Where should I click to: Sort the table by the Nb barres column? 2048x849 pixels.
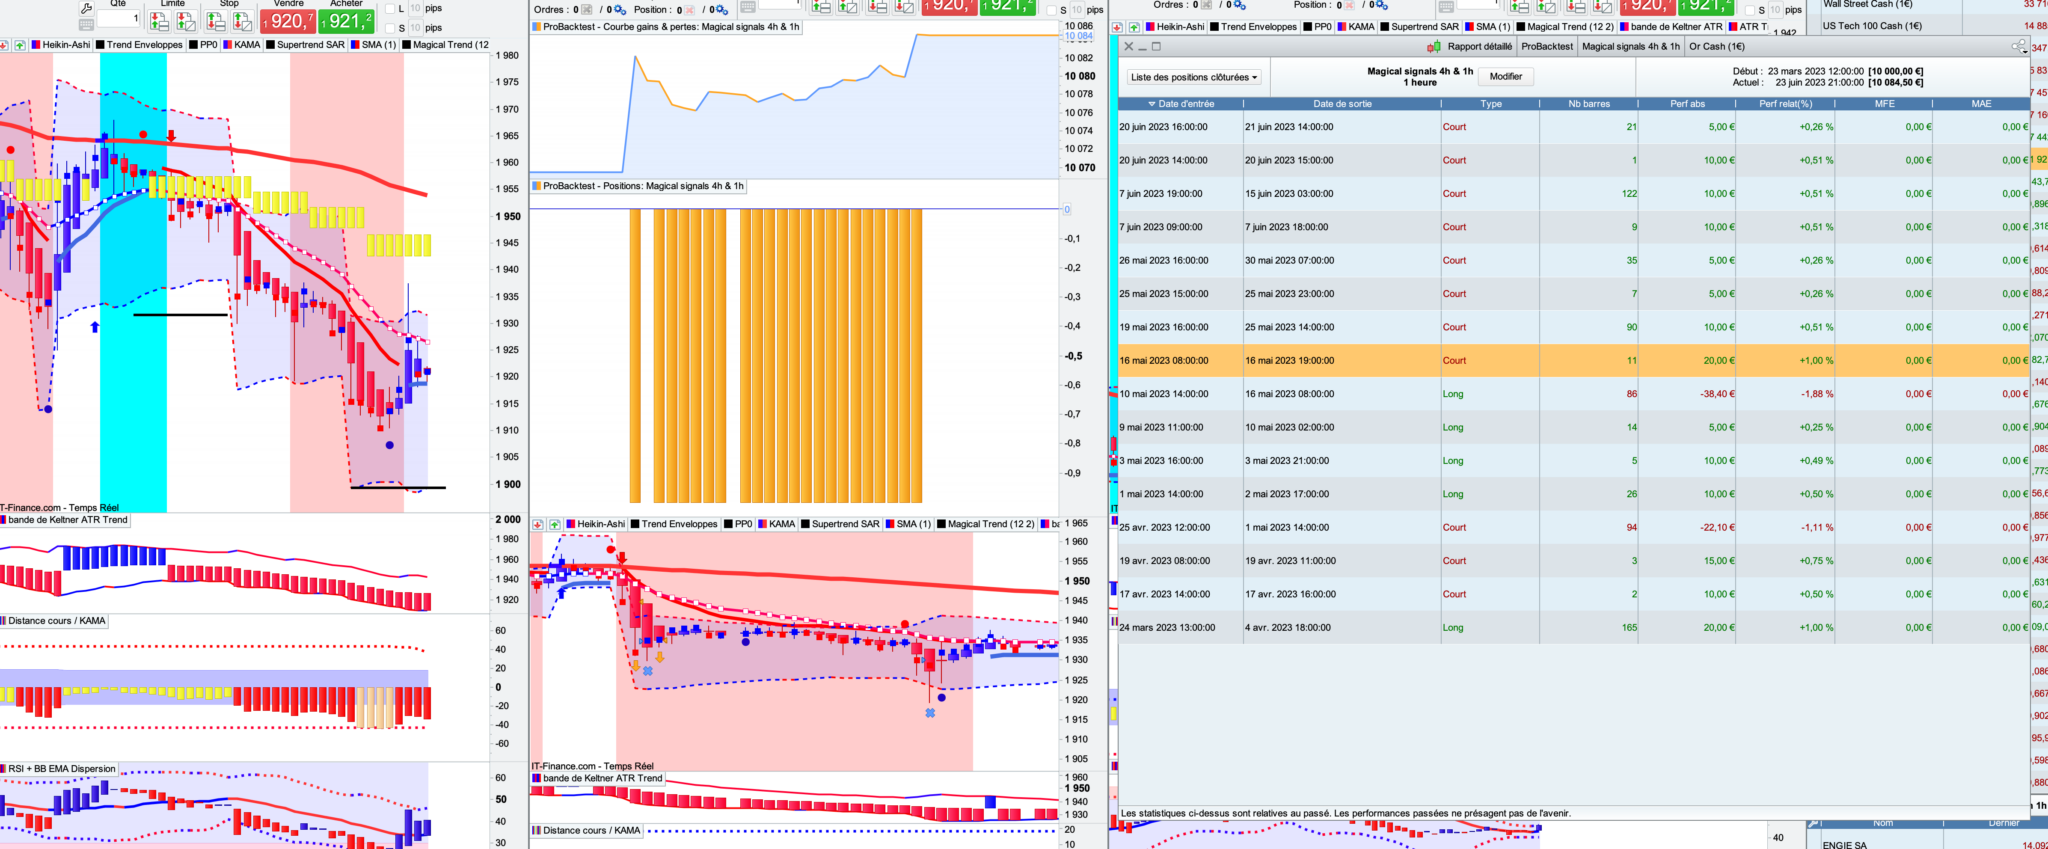[x=1589, y=104]
